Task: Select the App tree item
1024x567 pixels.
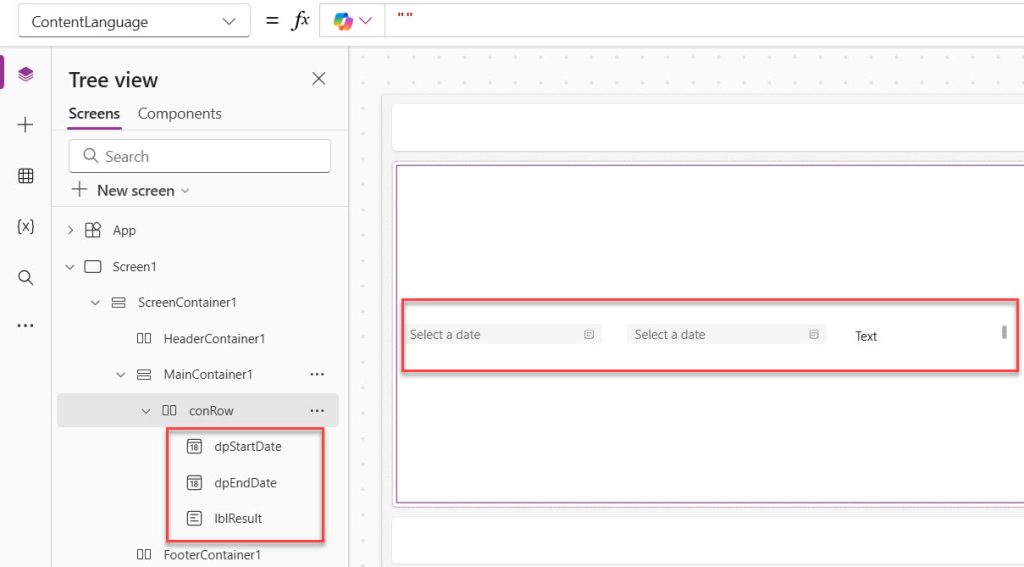Action: coord(124,231)
